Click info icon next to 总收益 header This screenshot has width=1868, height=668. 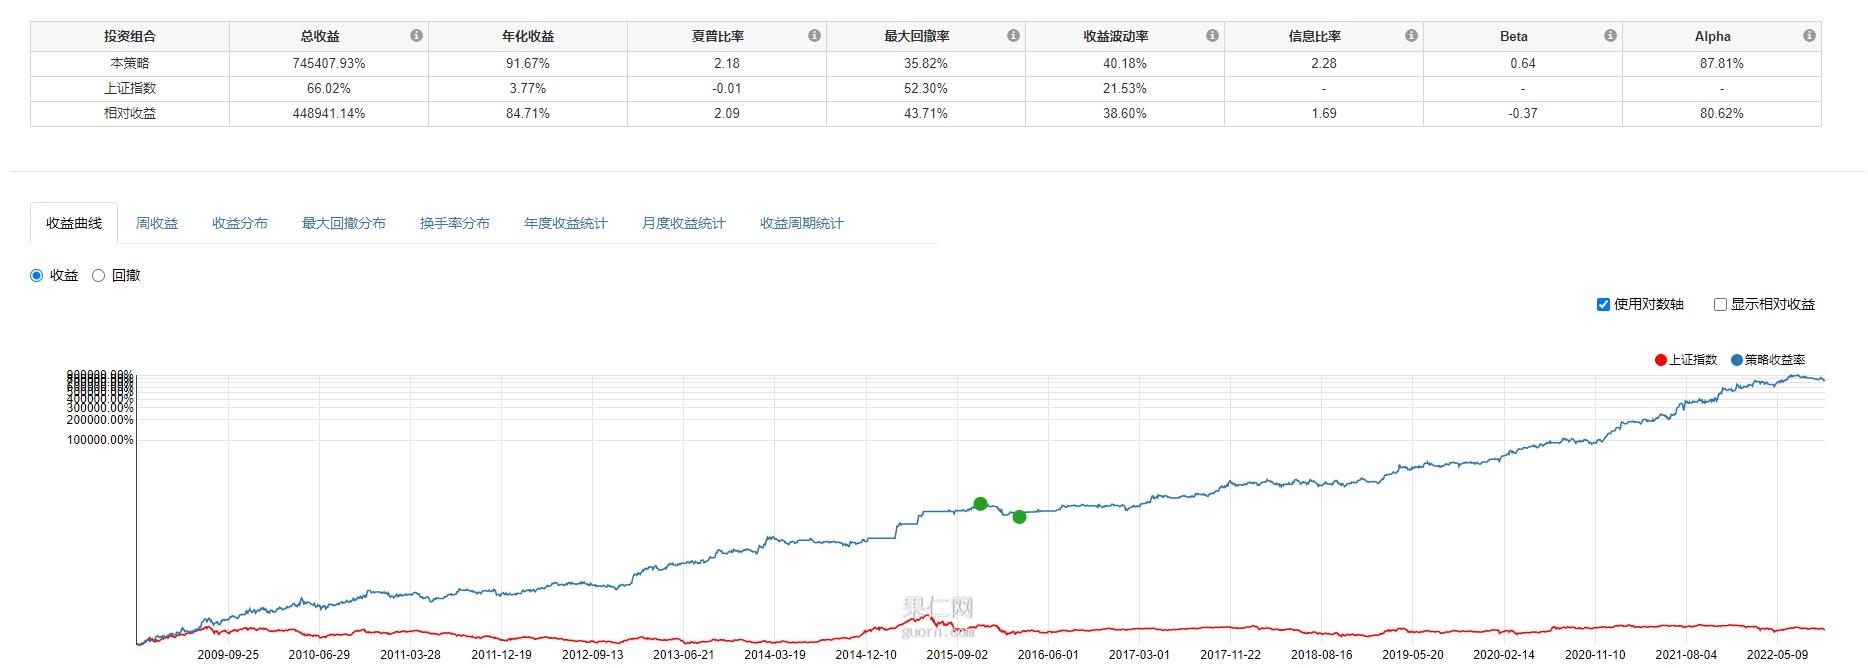click(416, 36)
